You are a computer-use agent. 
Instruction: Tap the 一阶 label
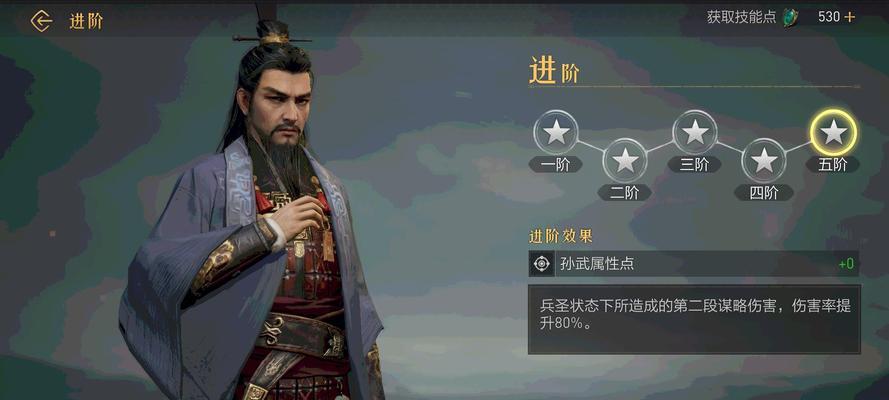[x=556, y=164]
